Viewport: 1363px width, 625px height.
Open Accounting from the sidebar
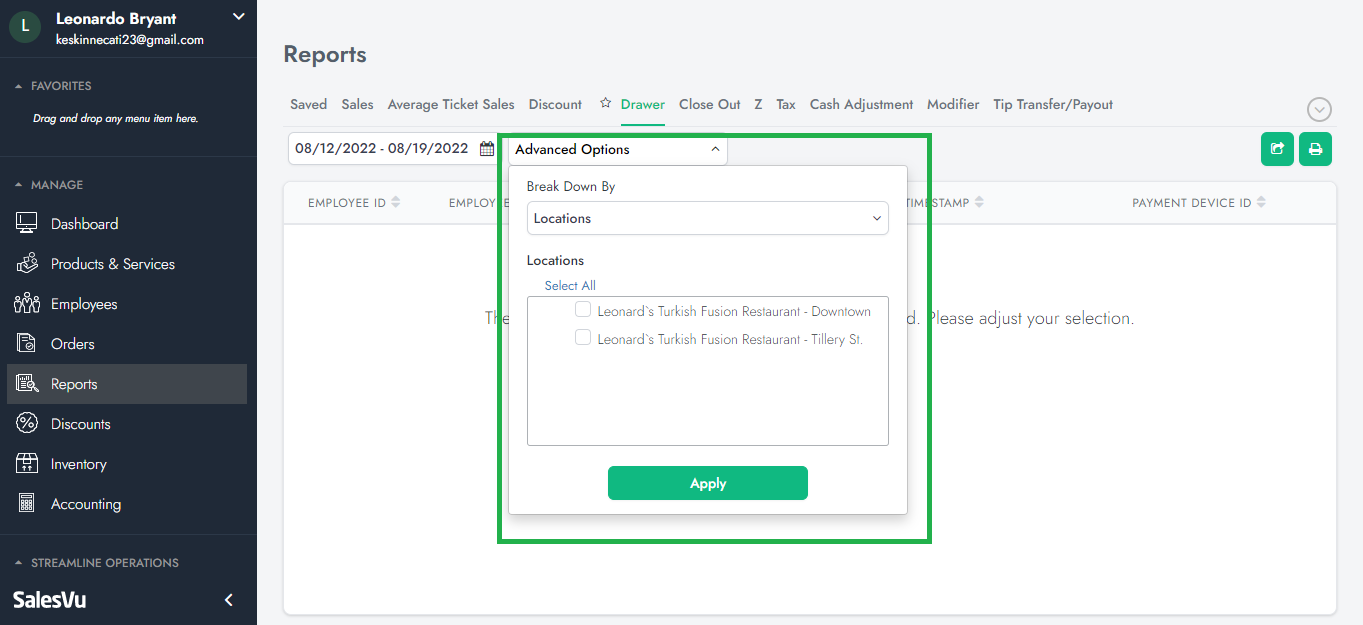pos(85,504)
